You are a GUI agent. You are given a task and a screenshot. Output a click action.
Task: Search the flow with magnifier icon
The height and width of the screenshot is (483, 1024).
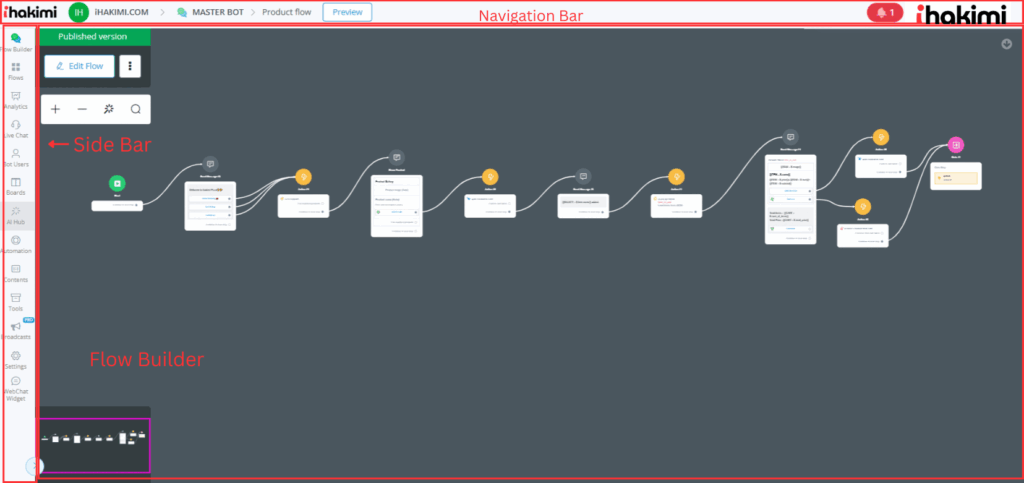click(x=136, y=109)
